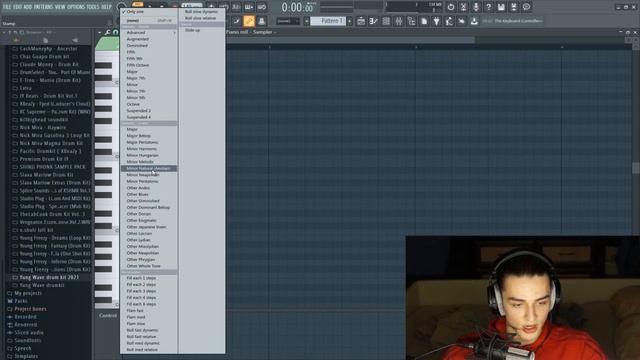Open the browser view icon

coord(411,21)
